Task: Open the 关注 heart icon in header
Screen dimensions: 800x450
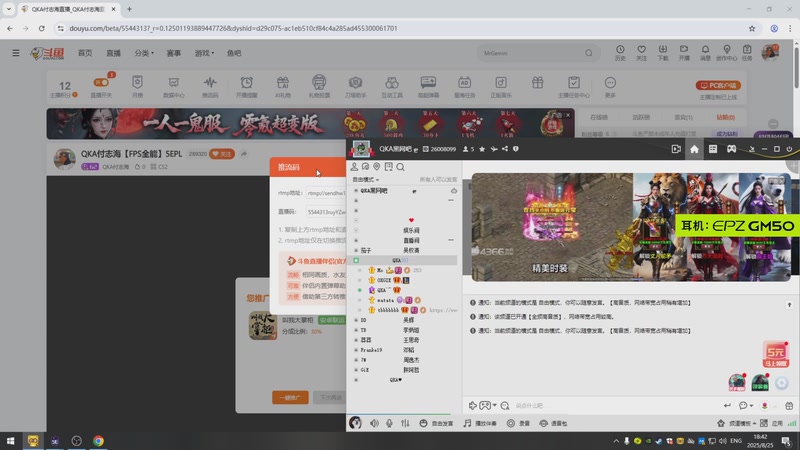Action: pos(641,53)
